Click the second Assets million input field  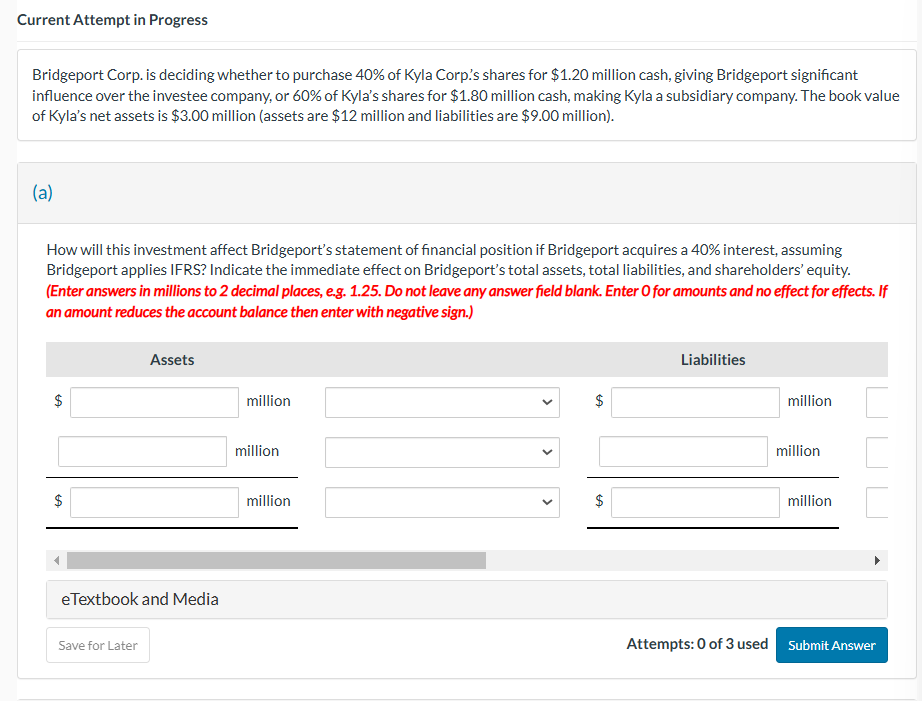[x=142, y=452]
